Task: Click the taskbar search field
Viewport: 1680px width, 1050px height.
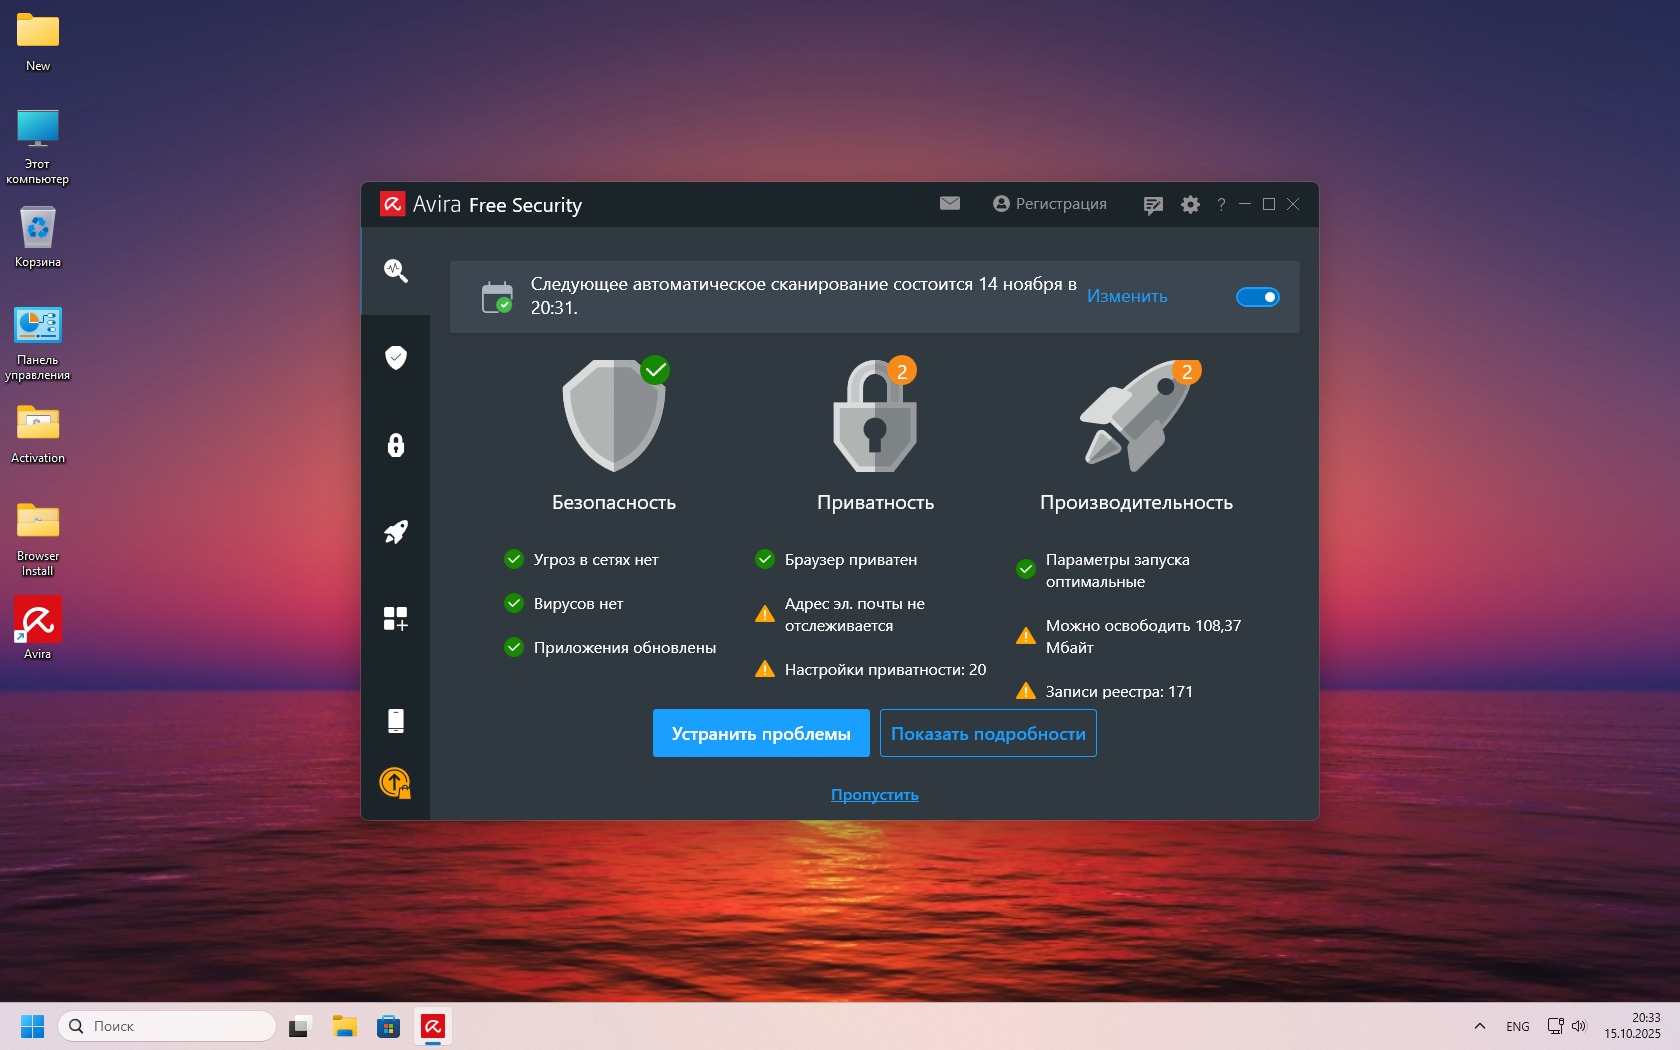Action: tap(167, 1026)
